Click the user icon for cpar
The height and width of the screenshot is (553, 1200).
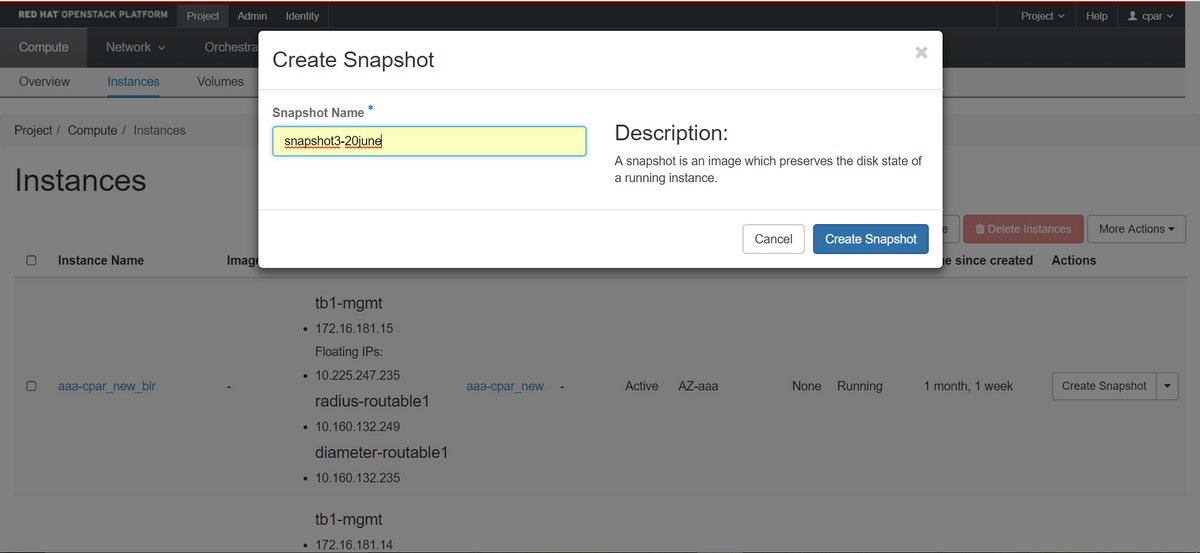[1133, 16]
